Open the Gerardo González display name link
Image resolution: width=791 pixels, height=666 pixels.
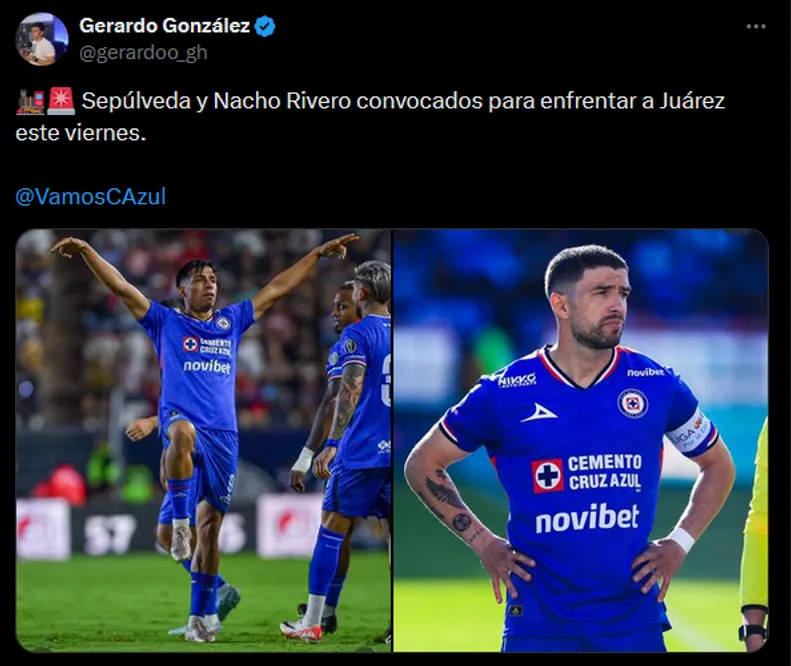164,27
